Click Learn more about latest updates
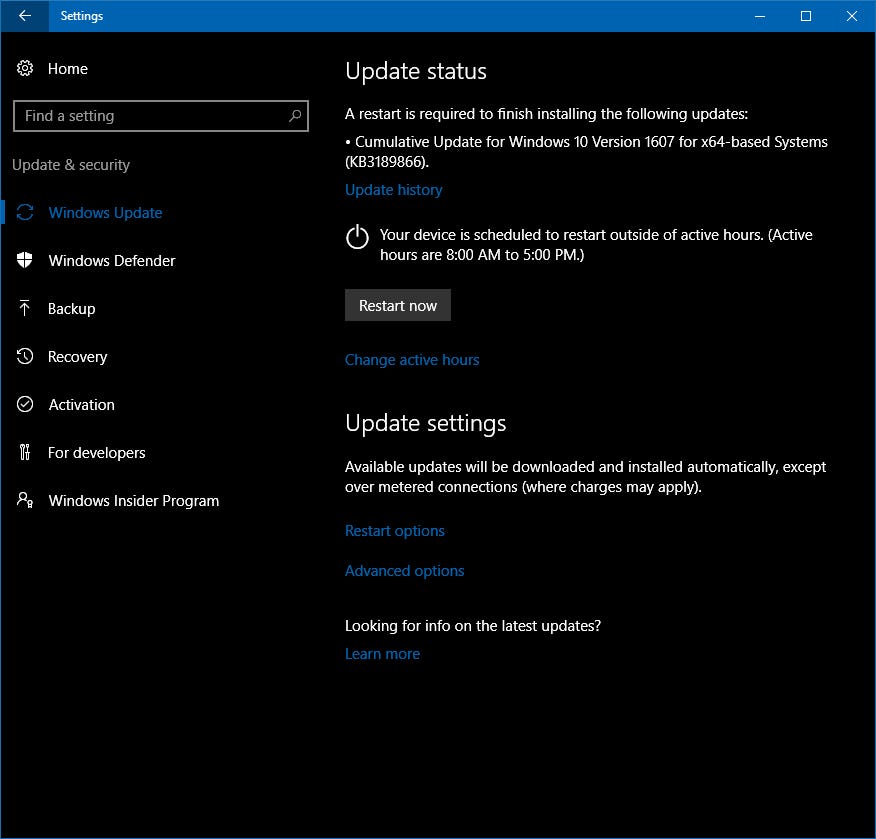 click(382, 653)
